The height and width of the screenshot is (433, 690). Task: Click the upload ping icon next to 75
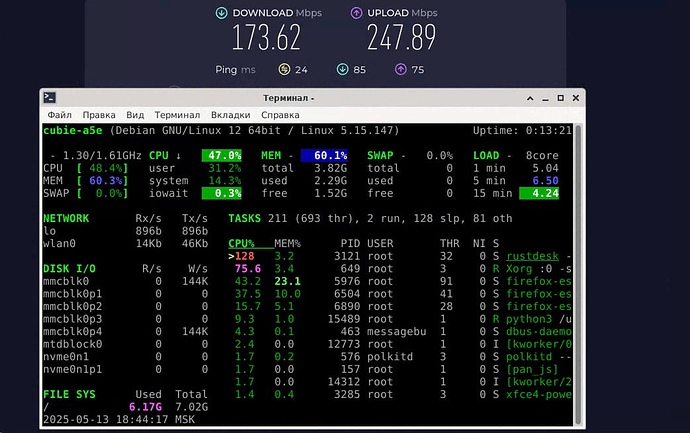point(400,70)
